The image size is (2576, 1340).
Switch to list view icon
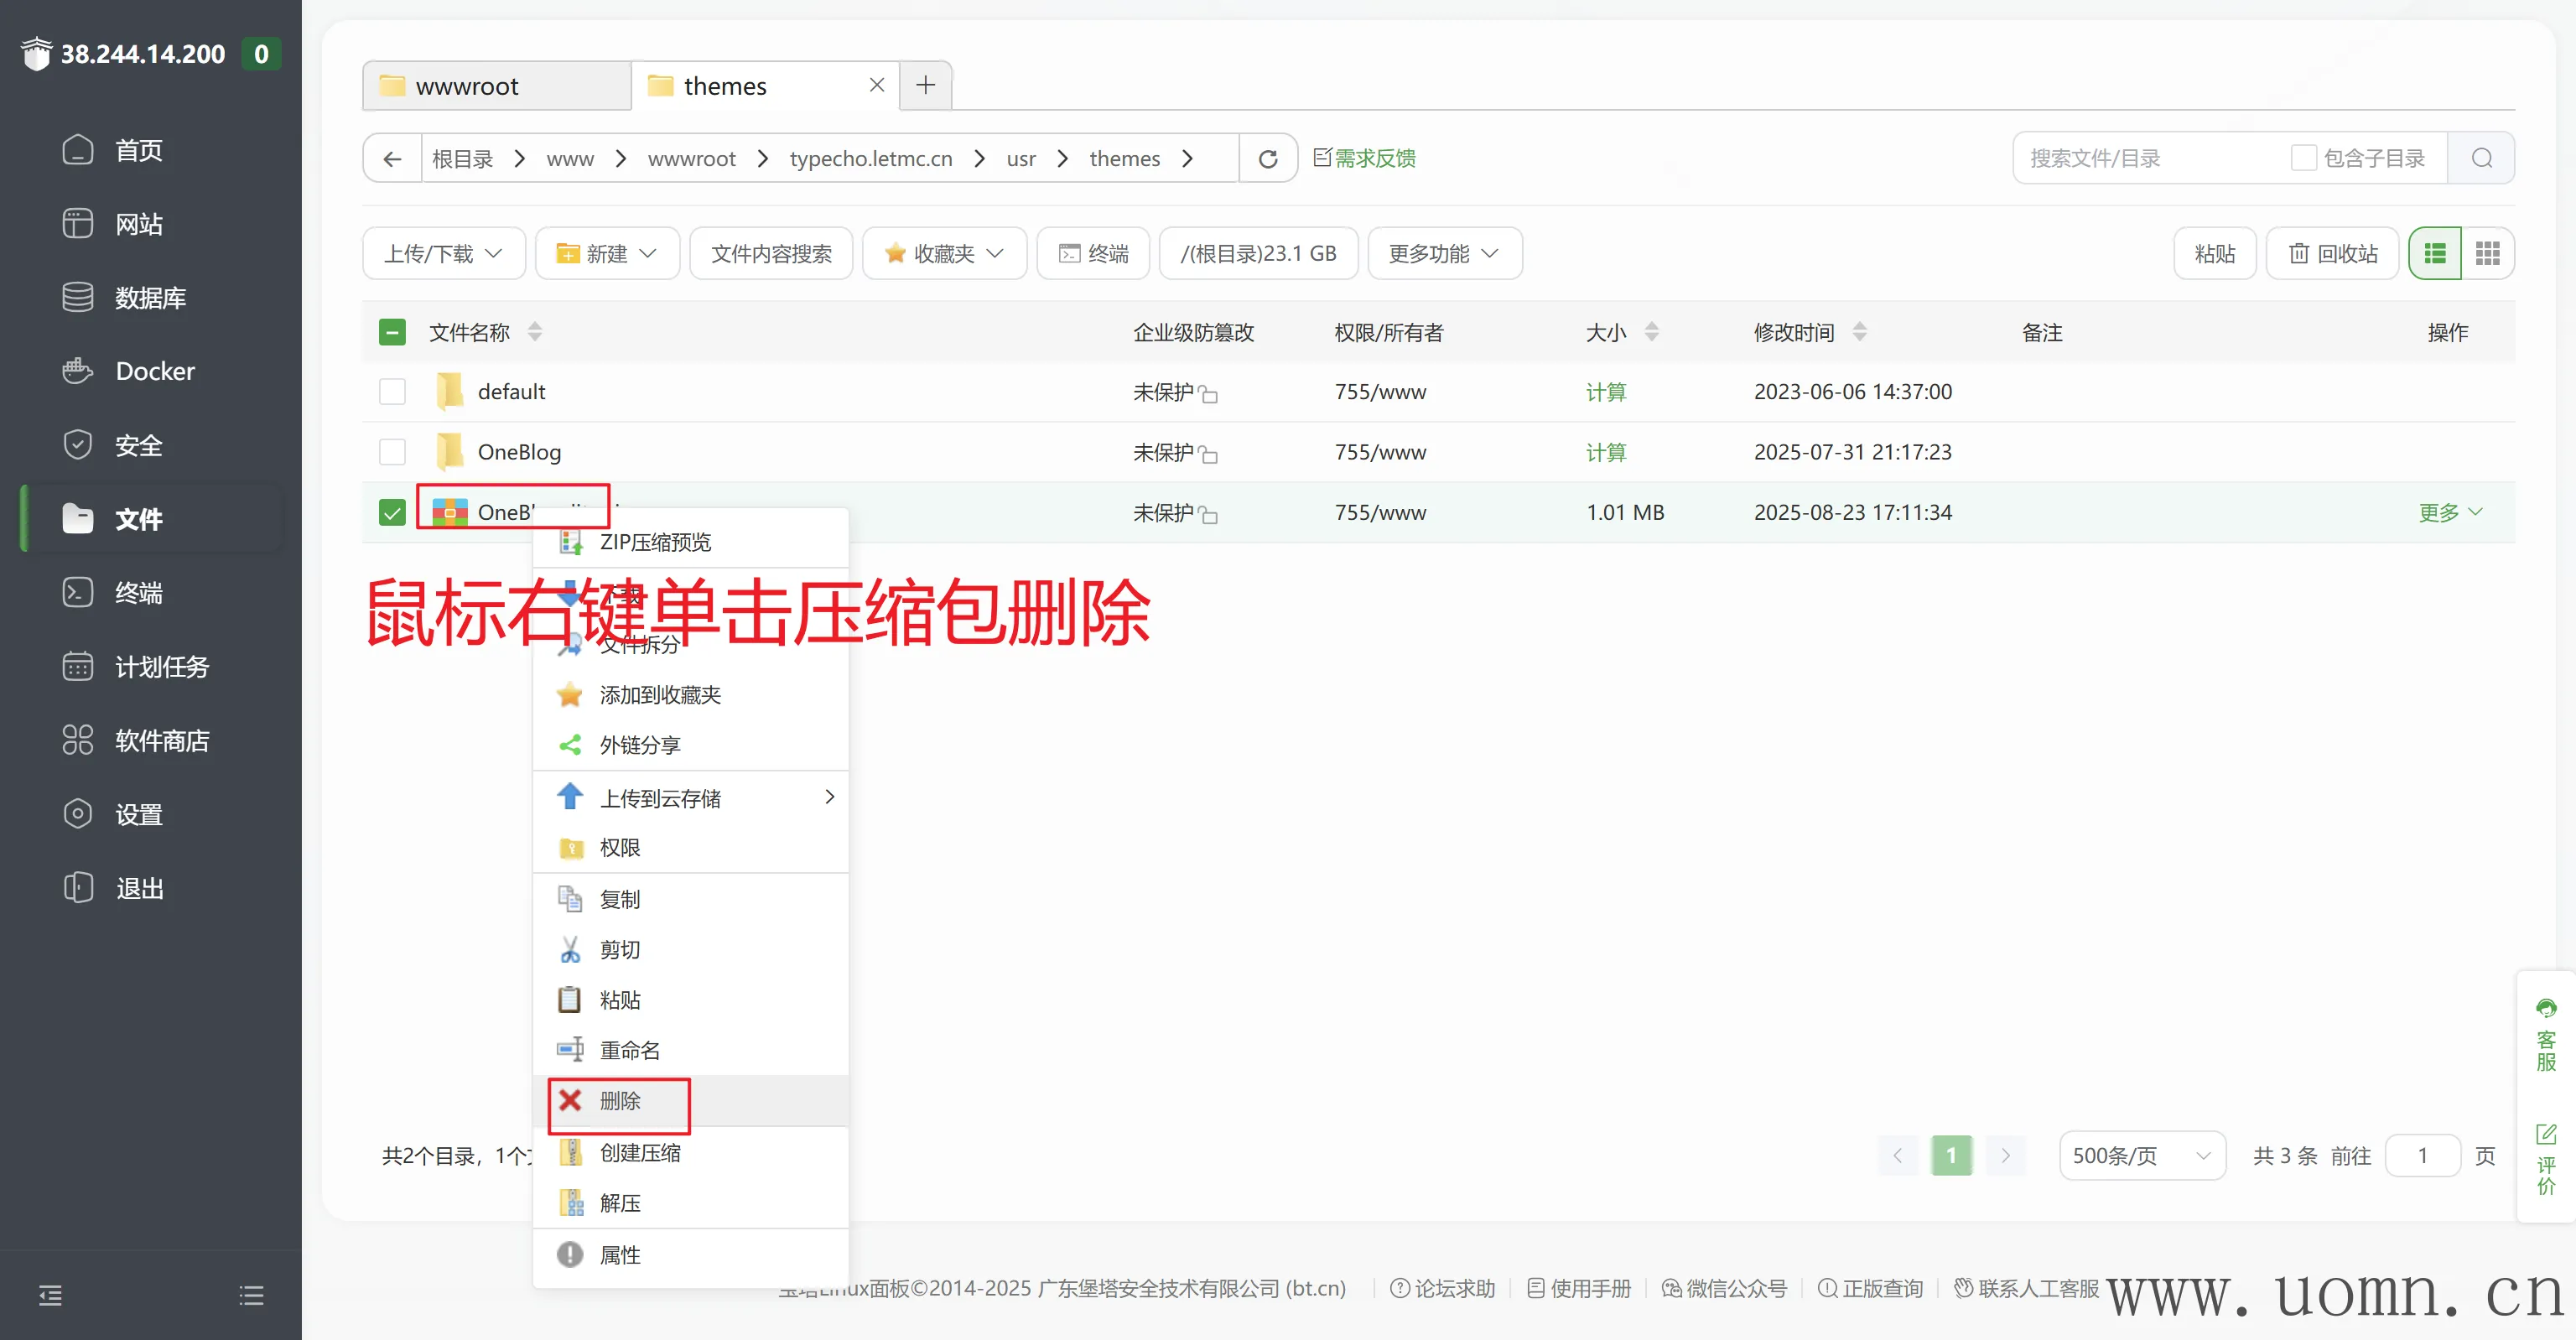pyautogui.click(x=2435, y=254)
